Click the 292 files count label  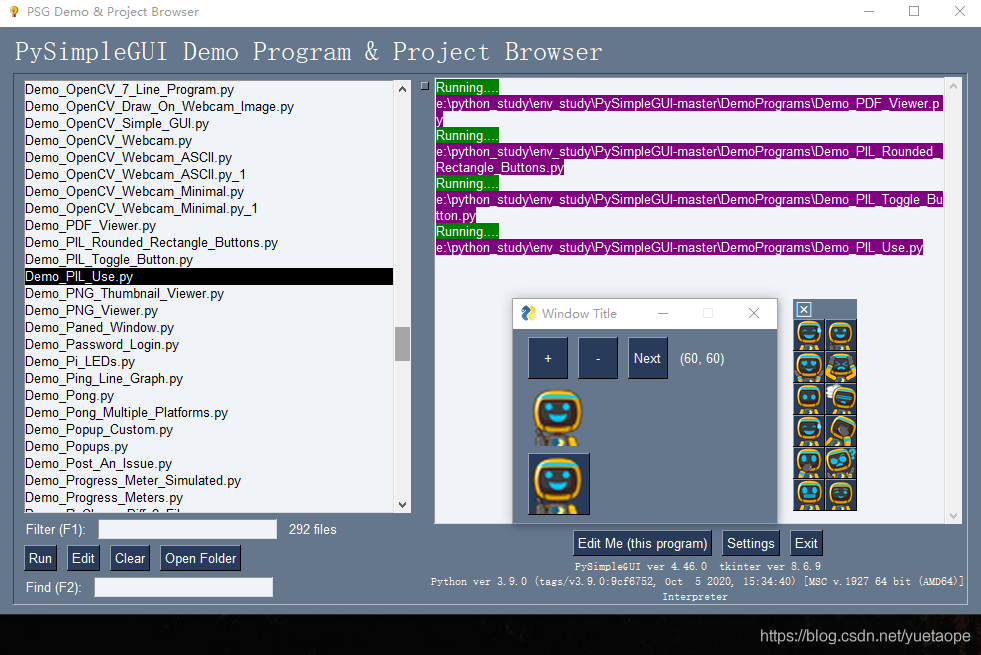click(312, 529)
